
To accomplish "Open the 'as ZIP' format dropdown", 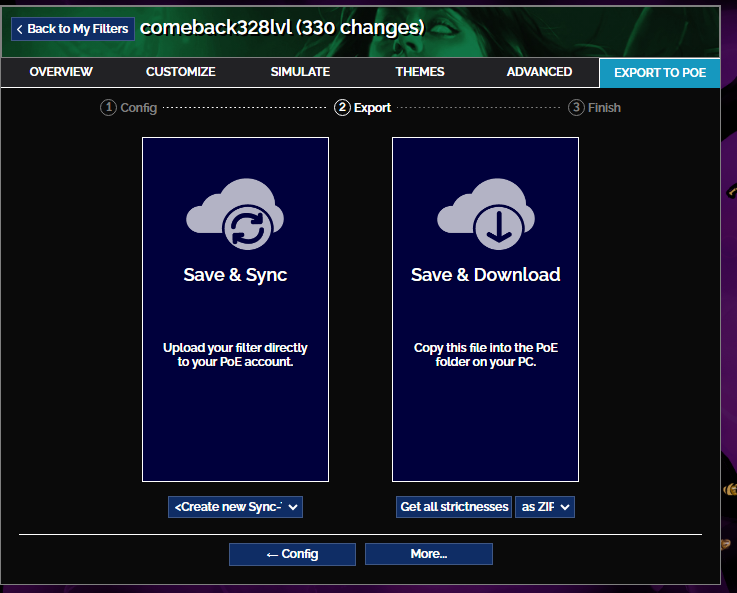I will point(545,507).
